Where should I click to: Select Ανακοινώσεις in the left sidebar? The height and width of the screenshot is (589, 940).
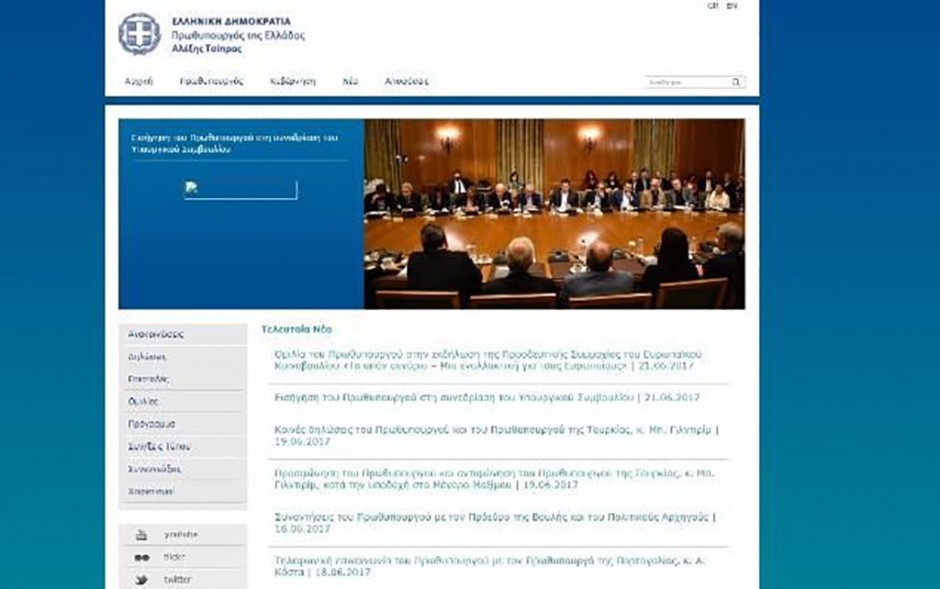point(156,334)
